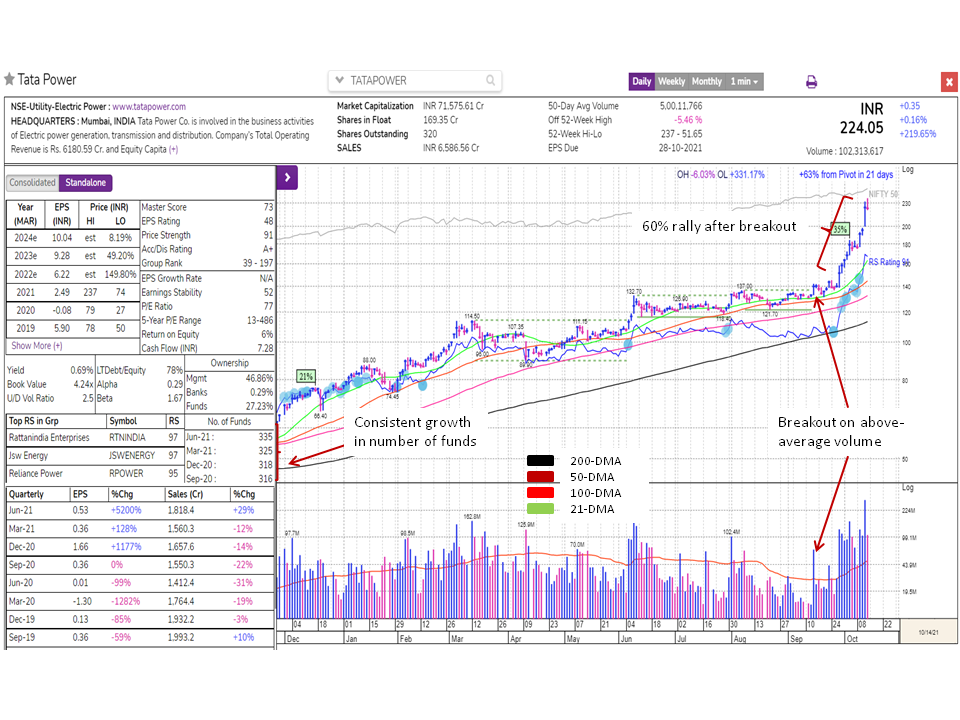960x720 pixels.
Task: Click the RTNINDIA symbol in group list
Action: coord(127,438)
